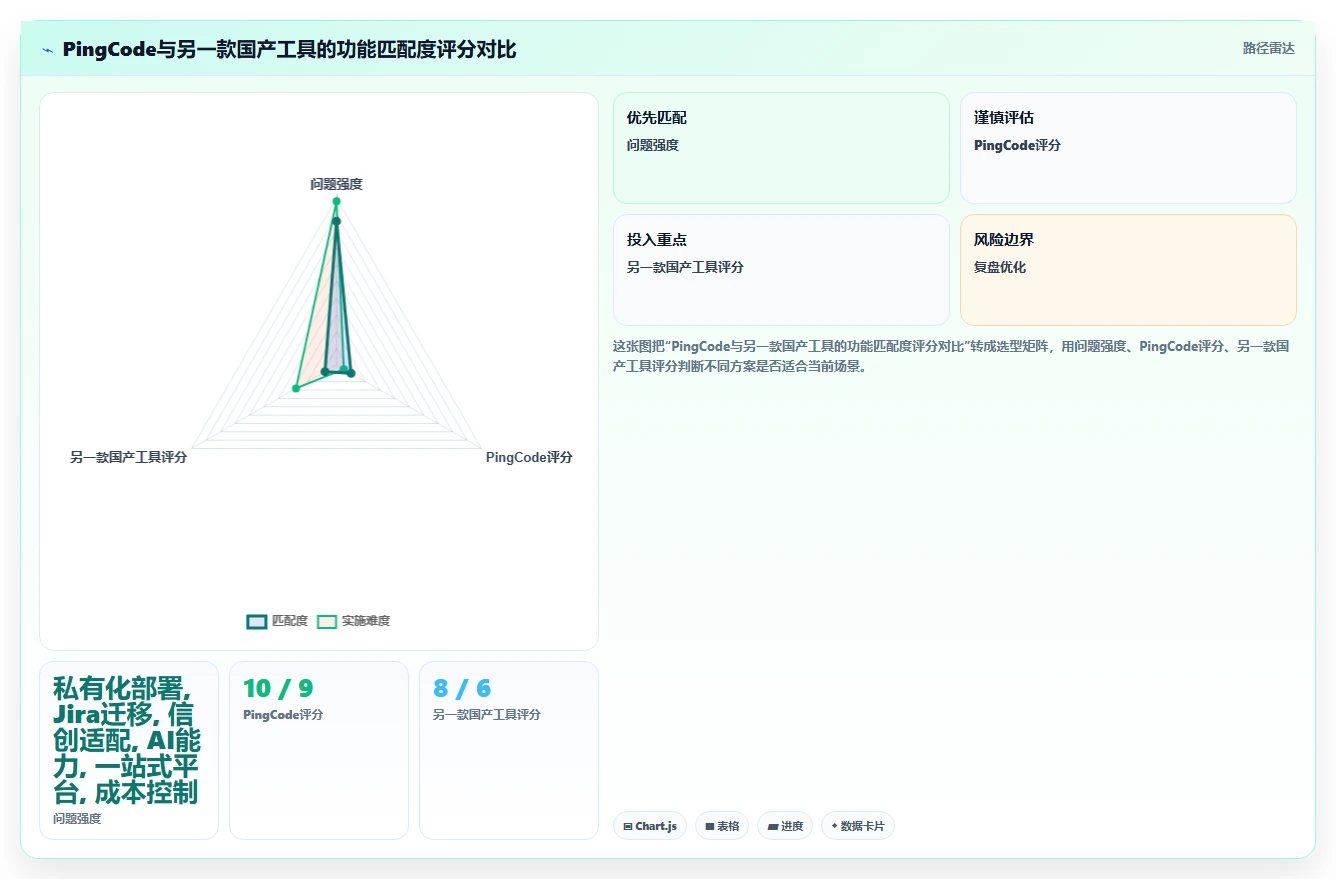The image size is (1336, 879).
Task: Click the top radar data point
Action: click(x=336, y=201)
